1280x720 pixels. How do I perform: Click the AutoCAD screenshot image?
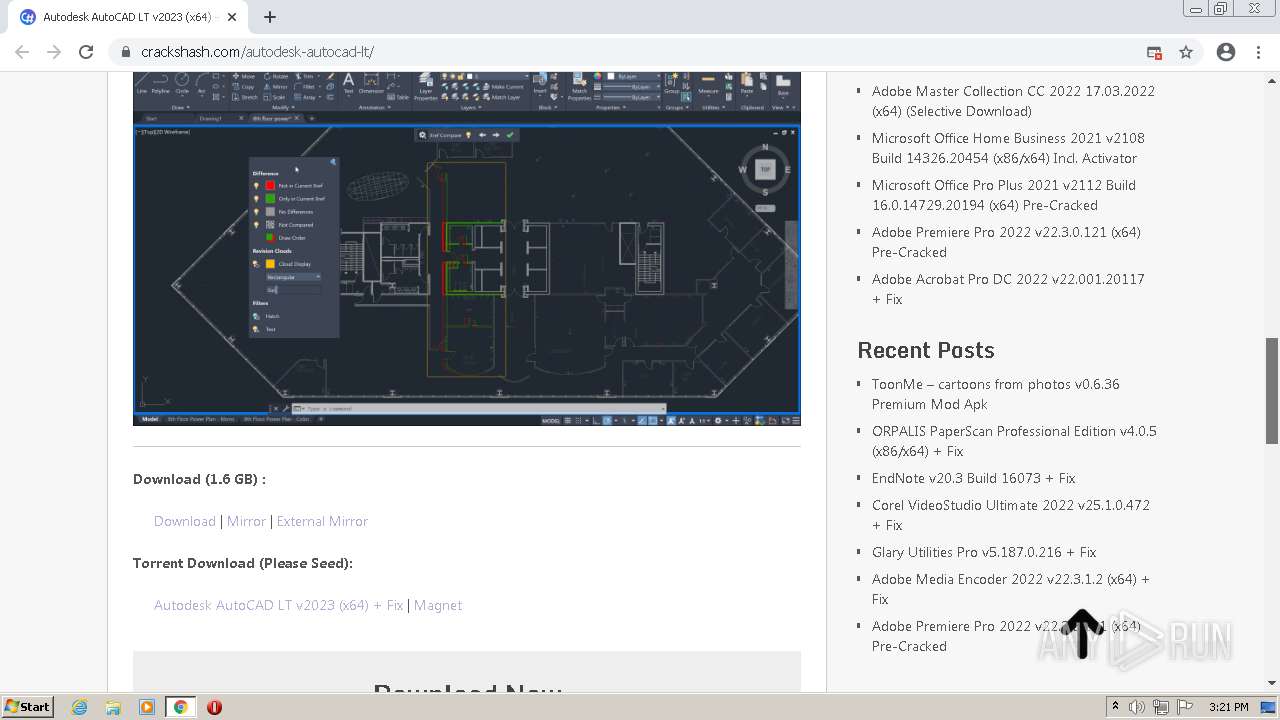coord(467,248)
